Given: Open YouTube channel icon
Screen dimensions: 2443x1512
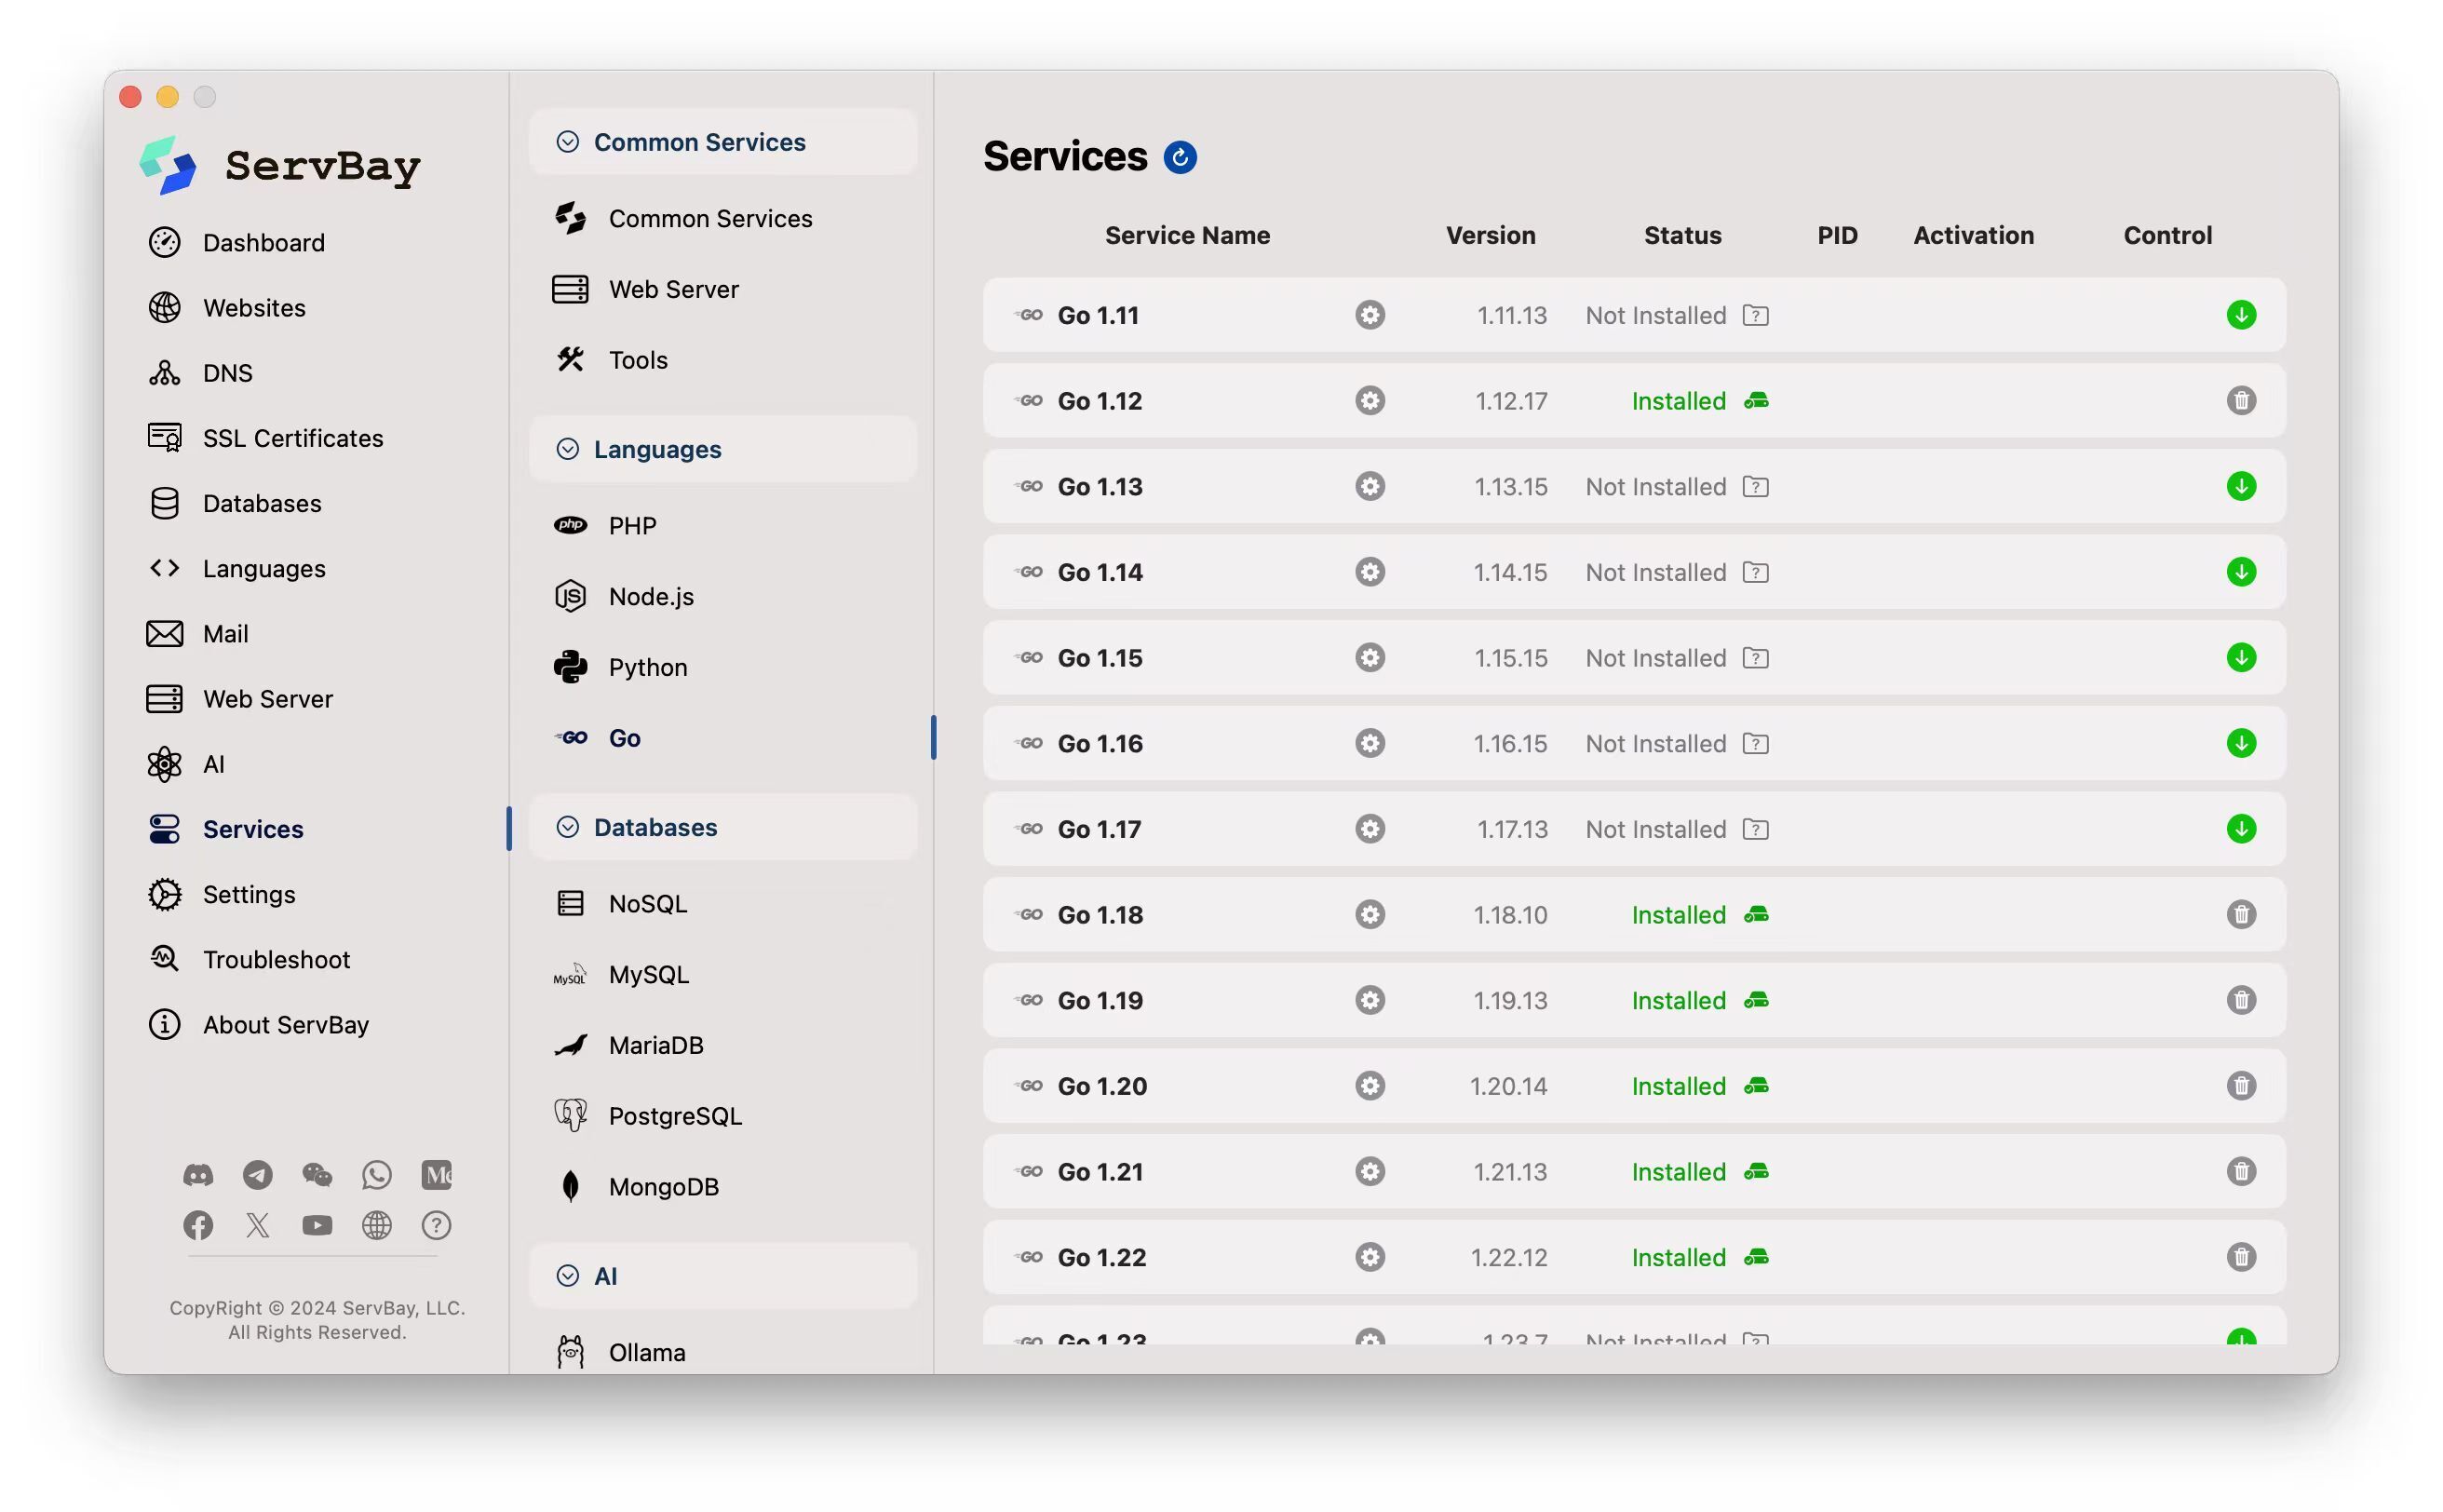Looking at the screenshot, I should 317,1226.
